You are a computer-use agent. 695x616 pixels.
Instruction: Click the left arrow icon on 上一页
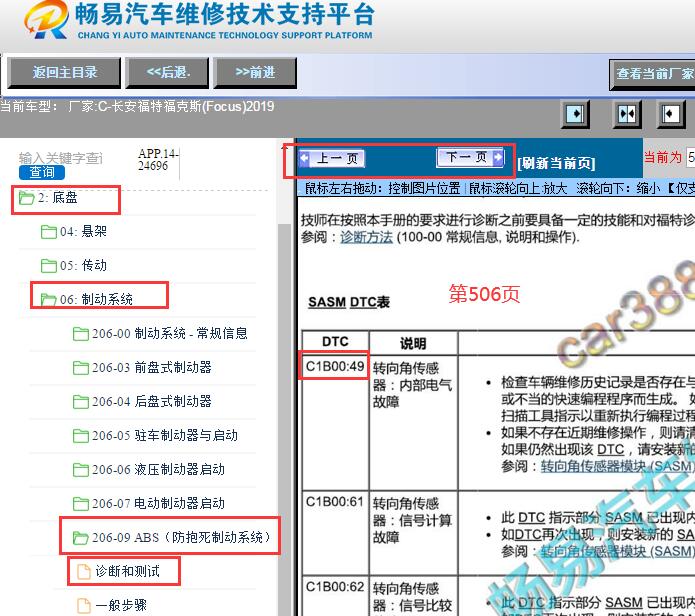click(304, 158)
